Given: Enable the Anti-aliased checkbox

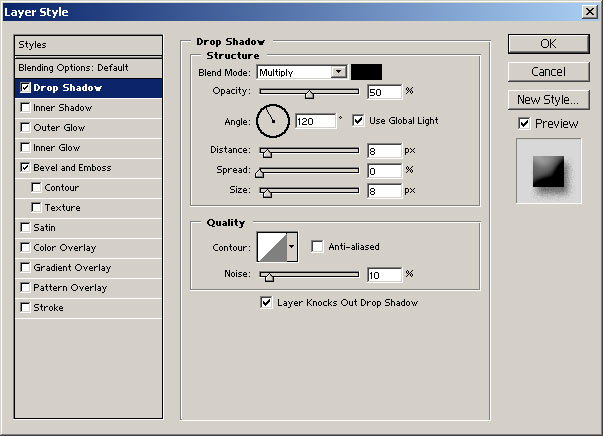Looking at the screenshot, I should pos(318,247).
